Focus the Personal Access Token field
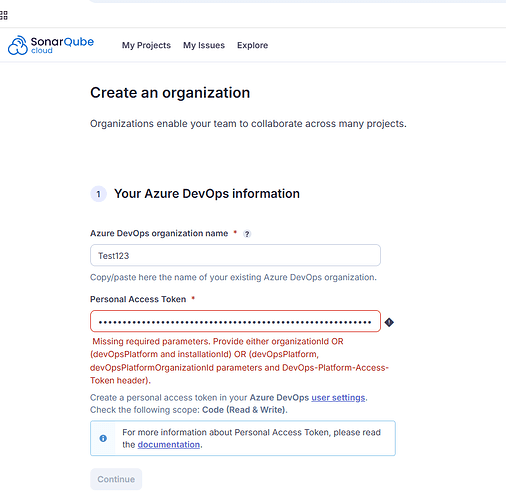 click(x=235, y=321)
